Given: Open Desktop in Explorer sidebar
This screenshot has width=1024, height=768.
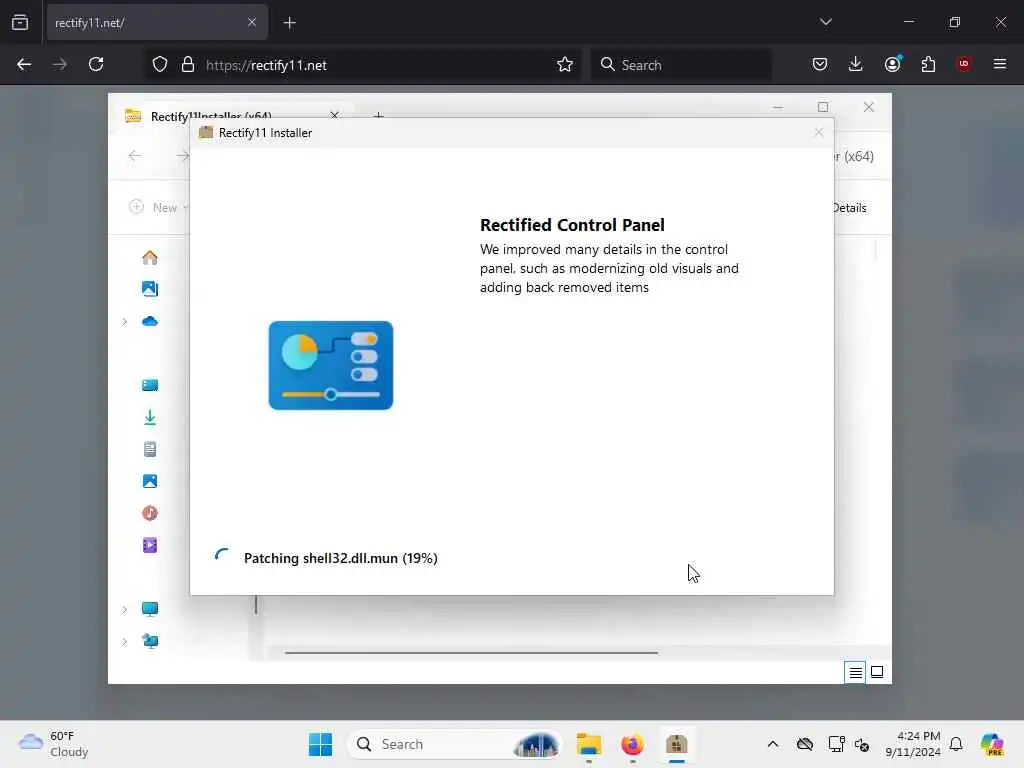Looking at the screenshot, I should 150,385.
